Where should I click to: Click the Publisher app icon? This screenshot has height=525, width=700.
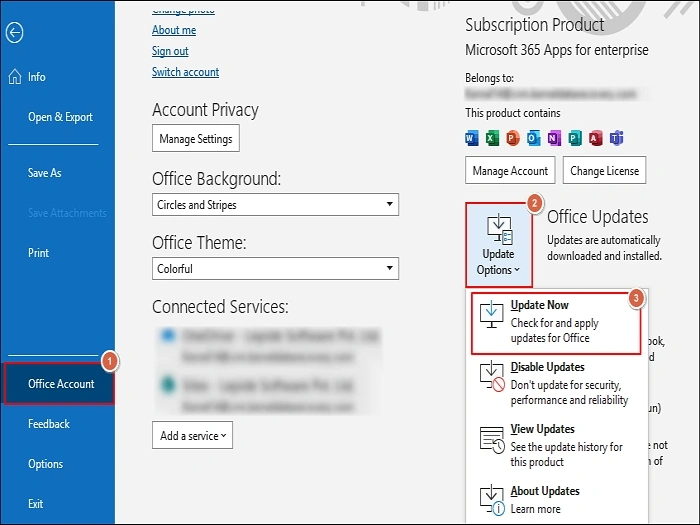575,138
